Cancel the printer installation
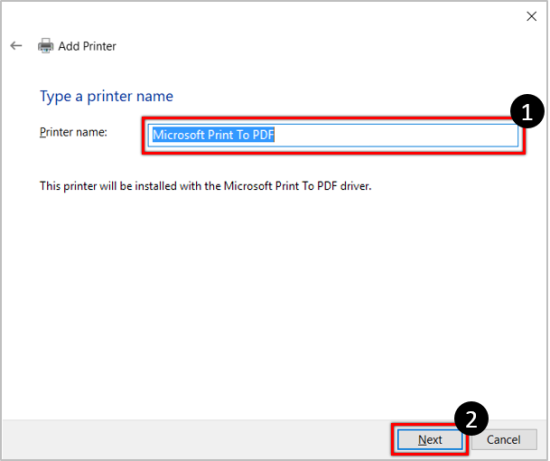The height and width of the screenshot is (461, 550). (x=504, y=440)
